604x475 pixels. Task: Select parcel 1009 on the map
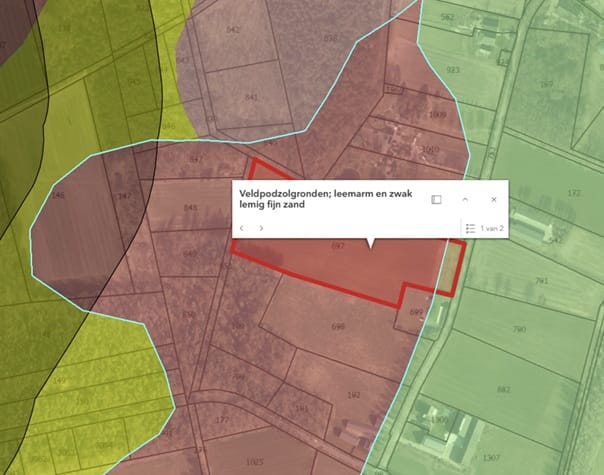pyautogui.click(x=437, y=115)
